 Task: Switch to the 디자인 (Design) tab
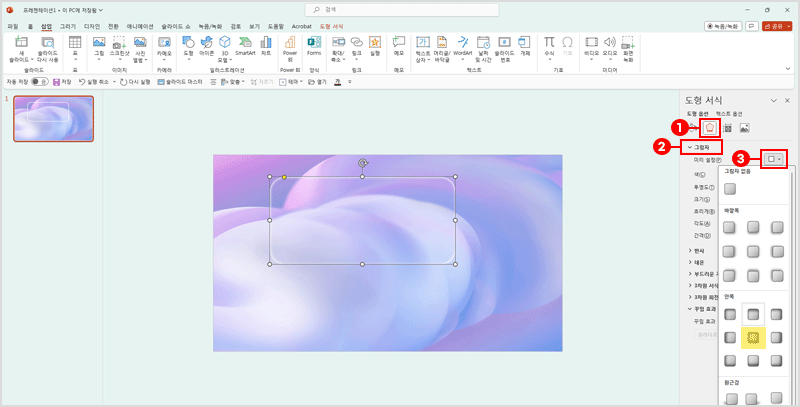click(x=91, y=24)
